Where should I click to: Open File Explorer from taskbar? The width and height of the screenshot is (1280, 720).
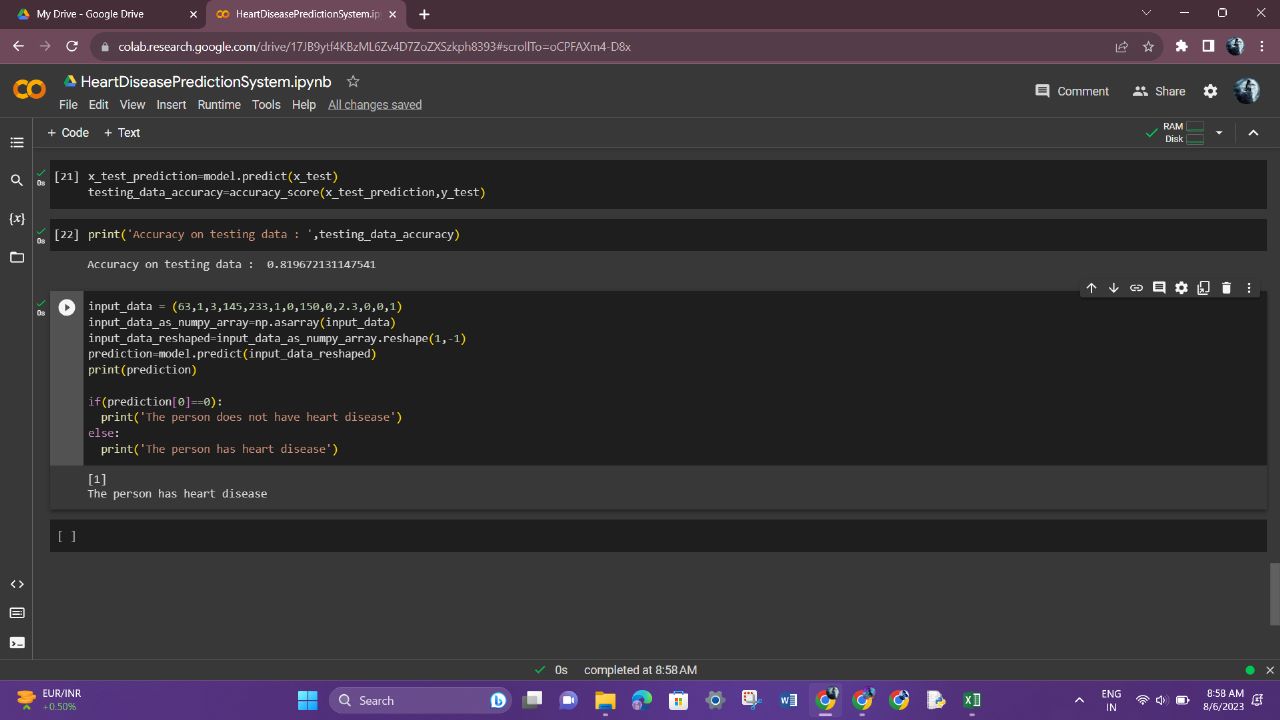[605, 700]
